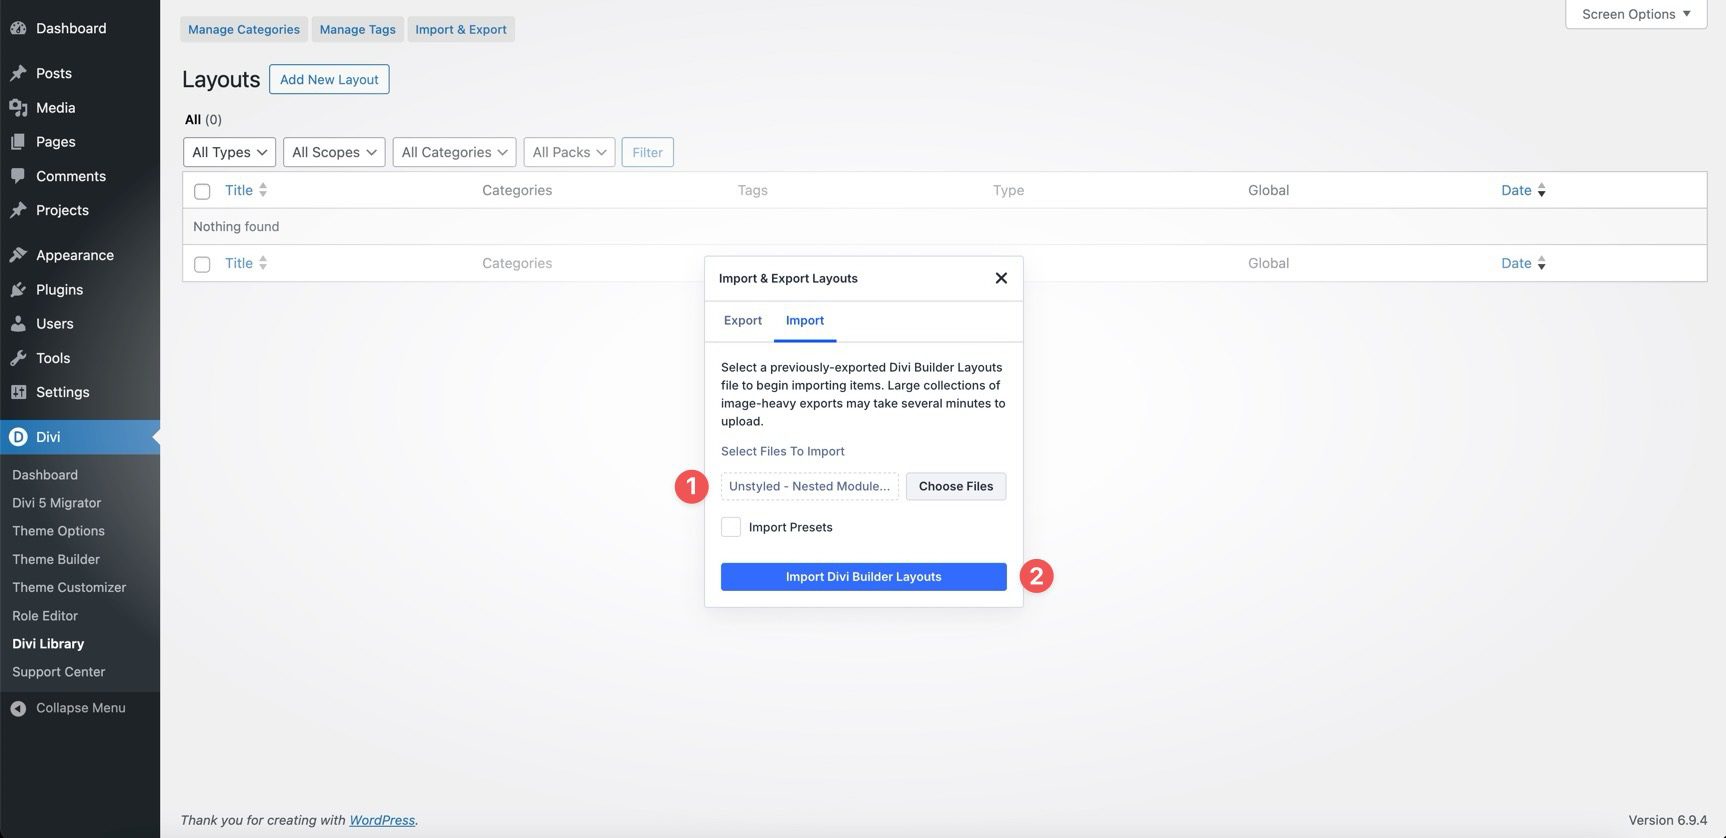
Task: Enable the Import Presets checkbox
Action: coord(731,527)
